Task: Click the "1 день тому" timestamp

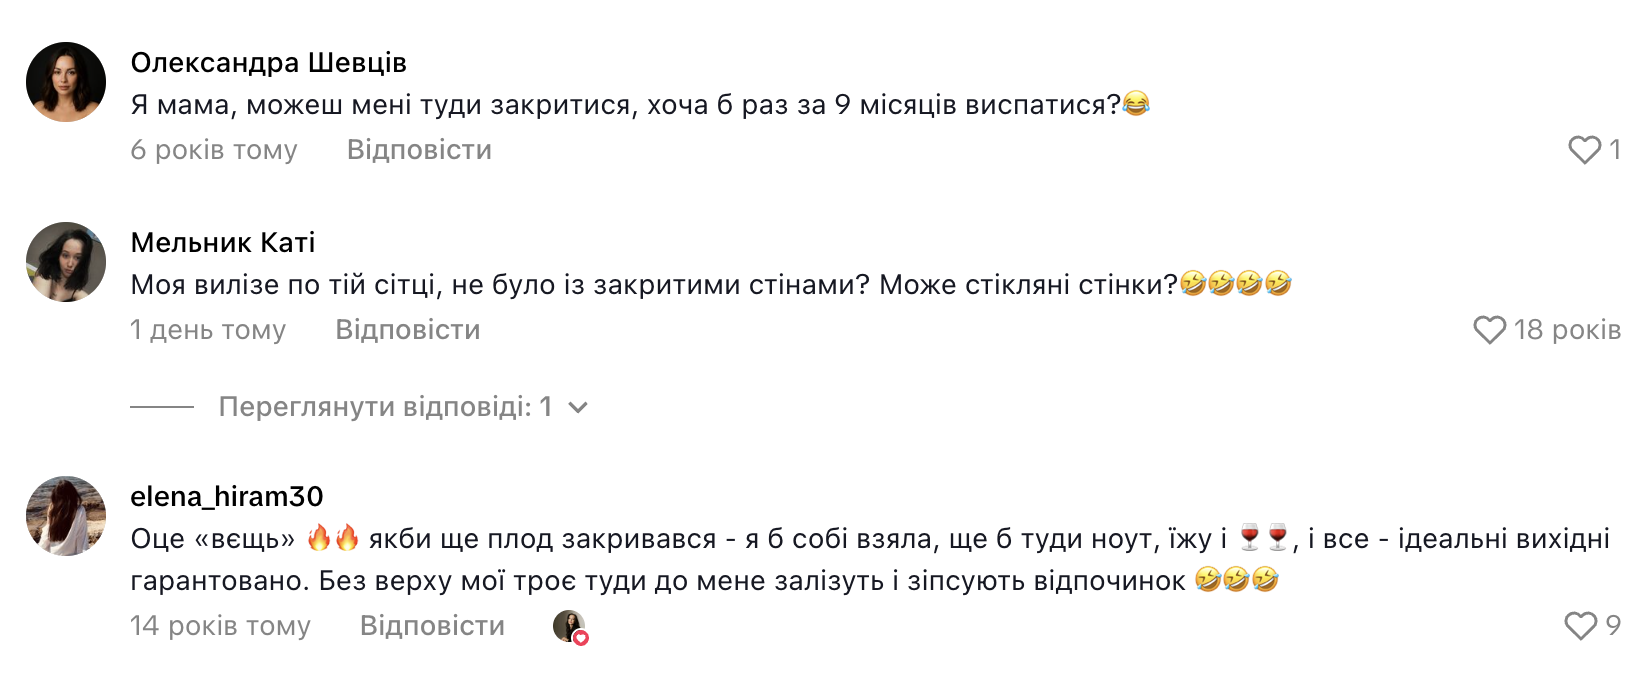Action: [208, 330]
